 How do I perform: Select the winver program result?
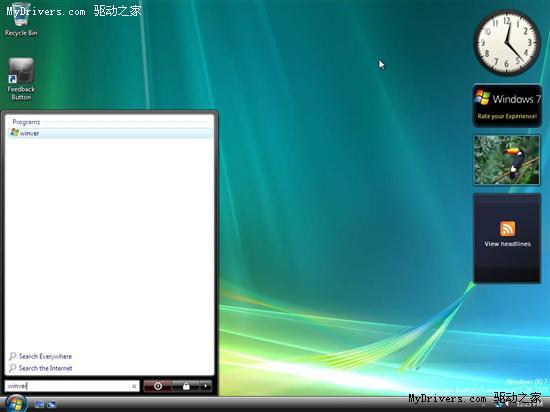(110, 133)
